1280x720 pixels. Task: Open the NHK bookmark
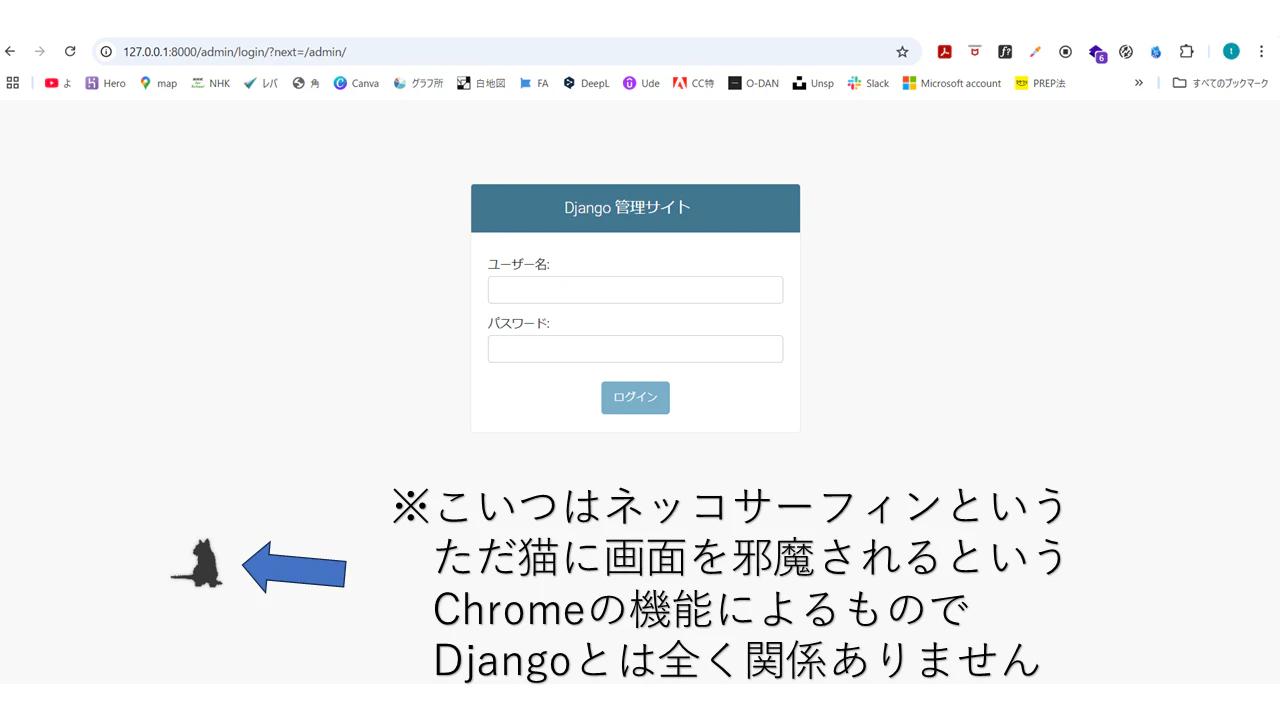210,83
